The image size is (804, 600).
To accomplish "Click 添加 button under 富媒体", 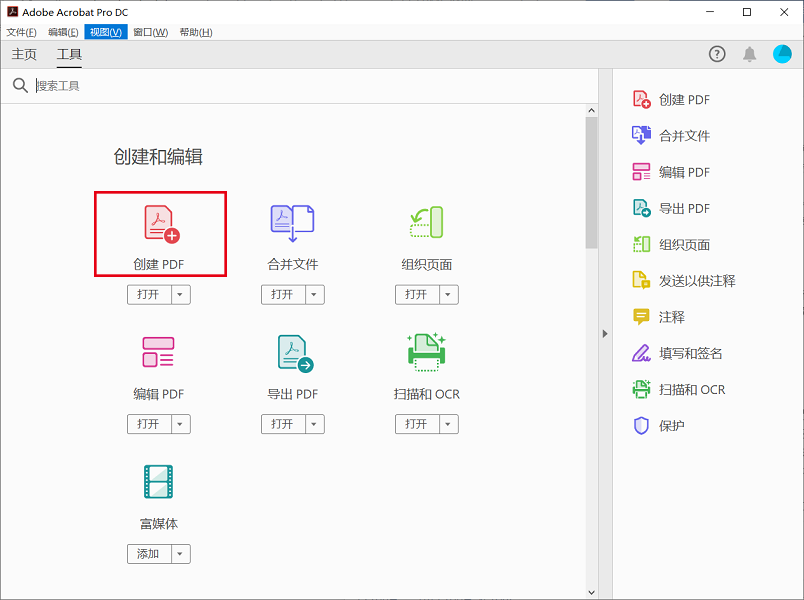I will click(x=148, y=554).
